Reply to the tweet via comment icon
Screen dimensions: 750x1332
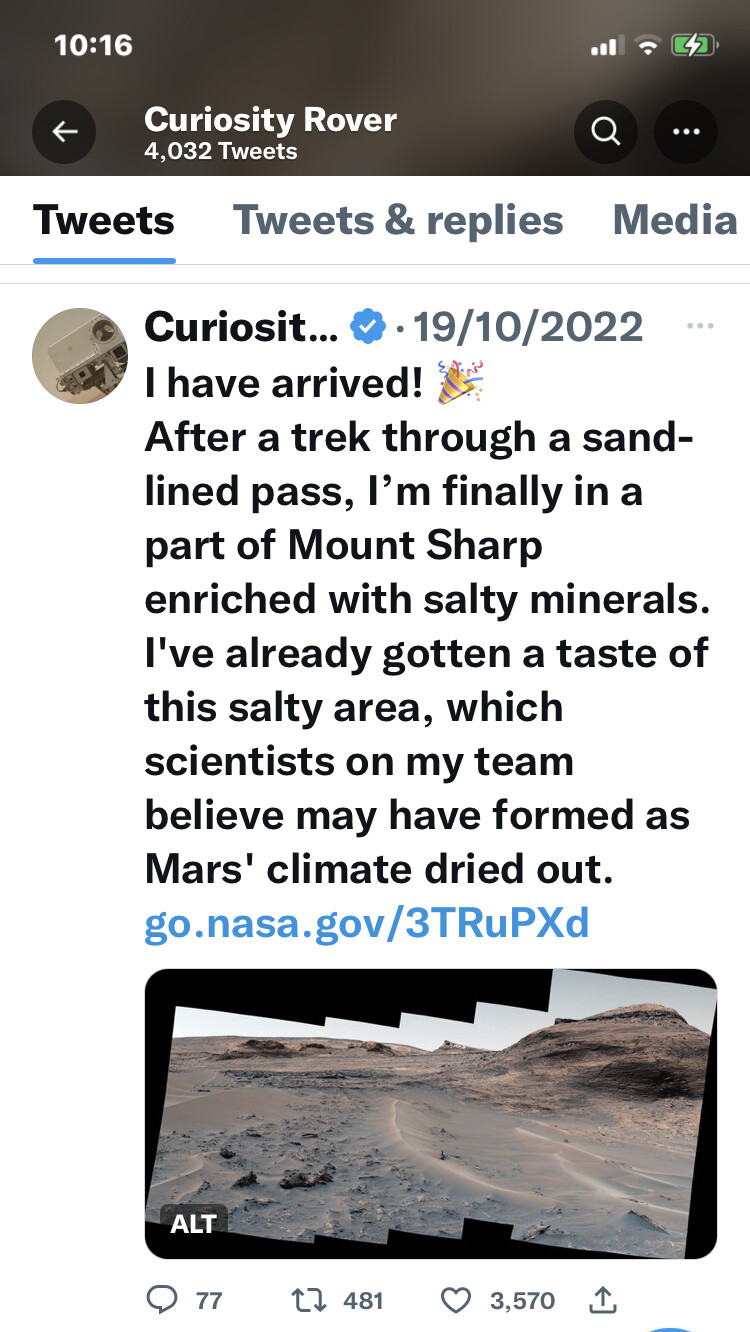[161, 1300]
